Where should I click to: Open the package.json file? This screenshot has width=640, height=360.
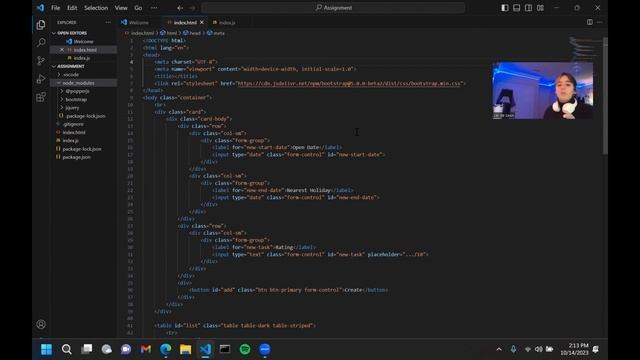coord(77,157)
